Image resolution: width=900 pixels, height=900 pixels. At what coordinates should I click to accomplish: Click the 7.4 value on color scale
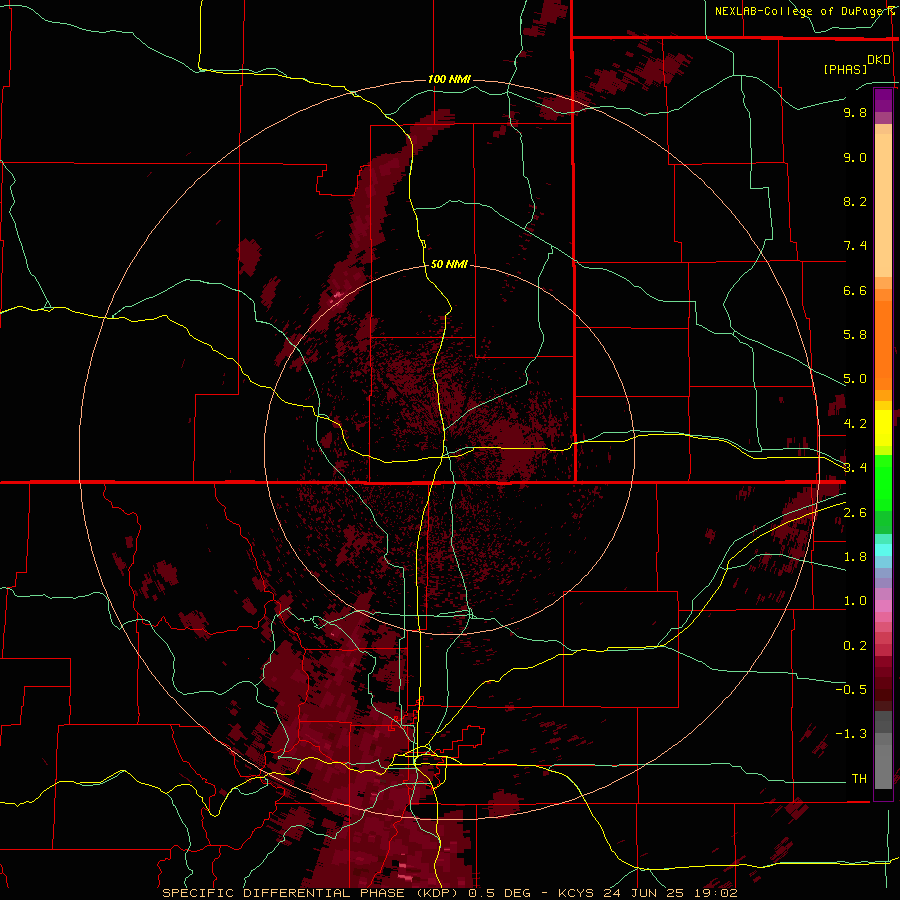855,246
